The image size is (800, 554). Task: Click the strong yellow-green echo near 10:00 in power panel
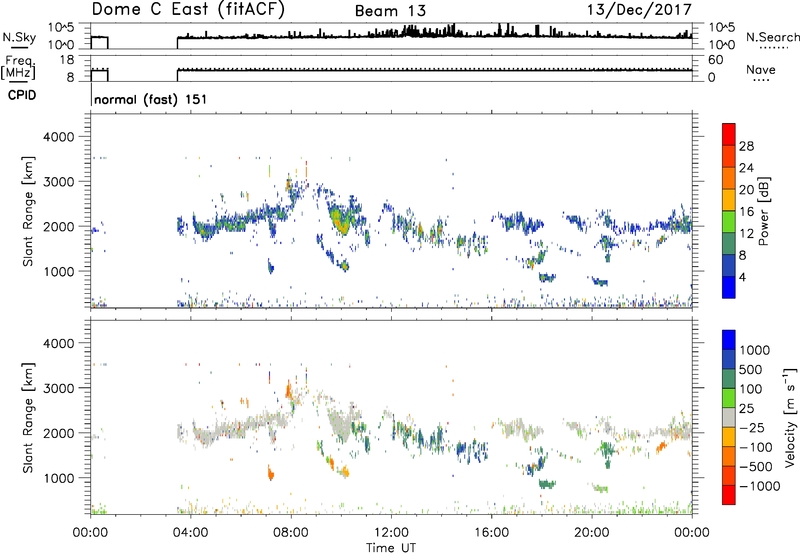pyautogui.click(x=340, y=219)
